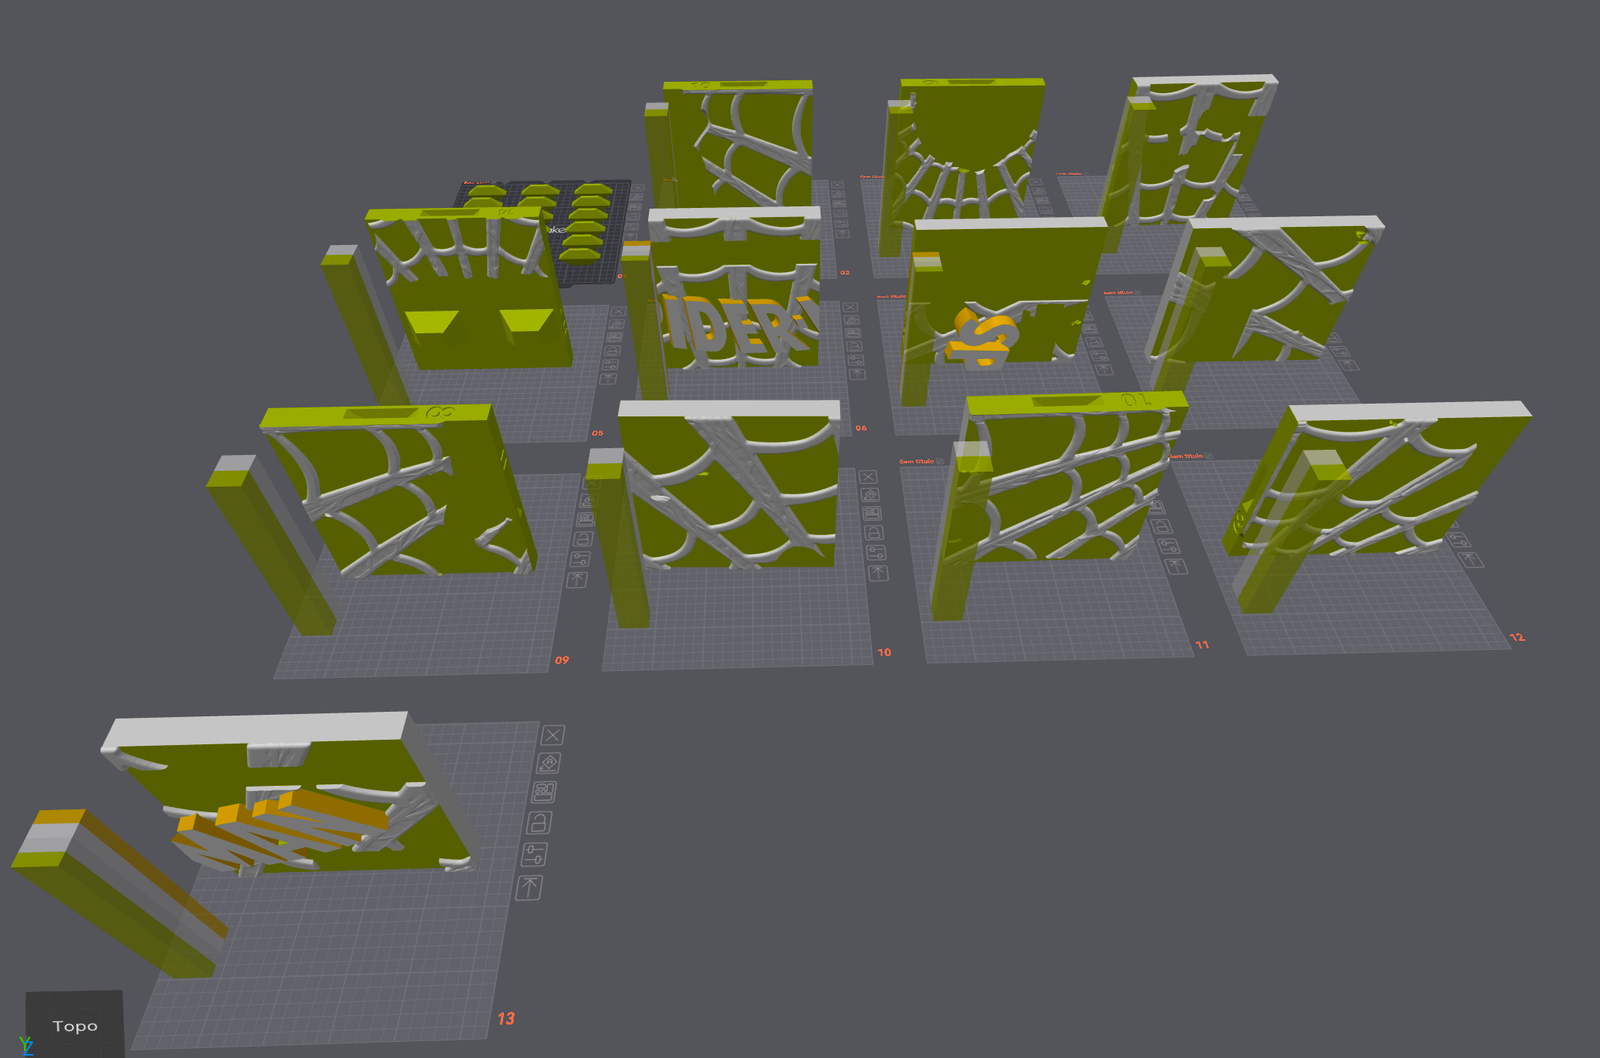Viewport: 1600px width, 1058px height.
Task: Arrange objects on plate 09
Action: (x=585, y=519)
